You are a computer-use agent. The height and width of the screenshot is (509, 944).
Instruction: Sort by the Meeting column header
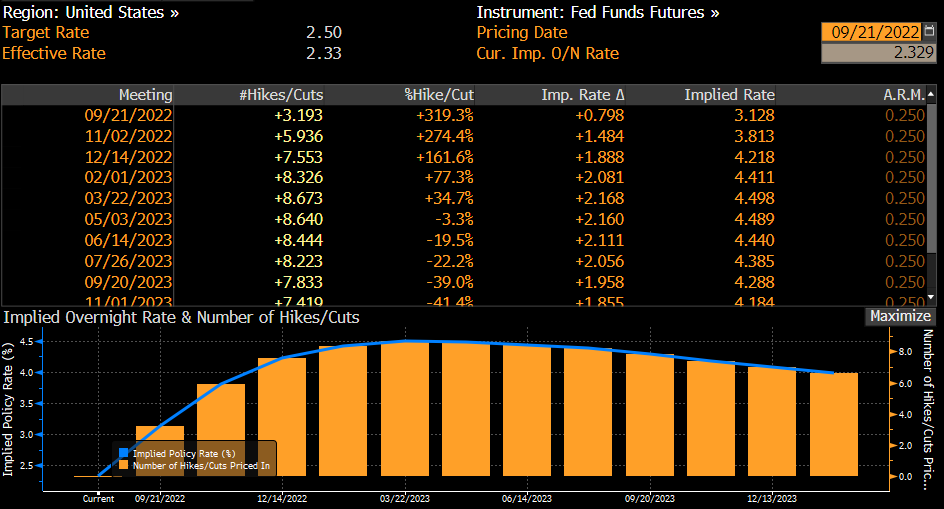[146, 95]
